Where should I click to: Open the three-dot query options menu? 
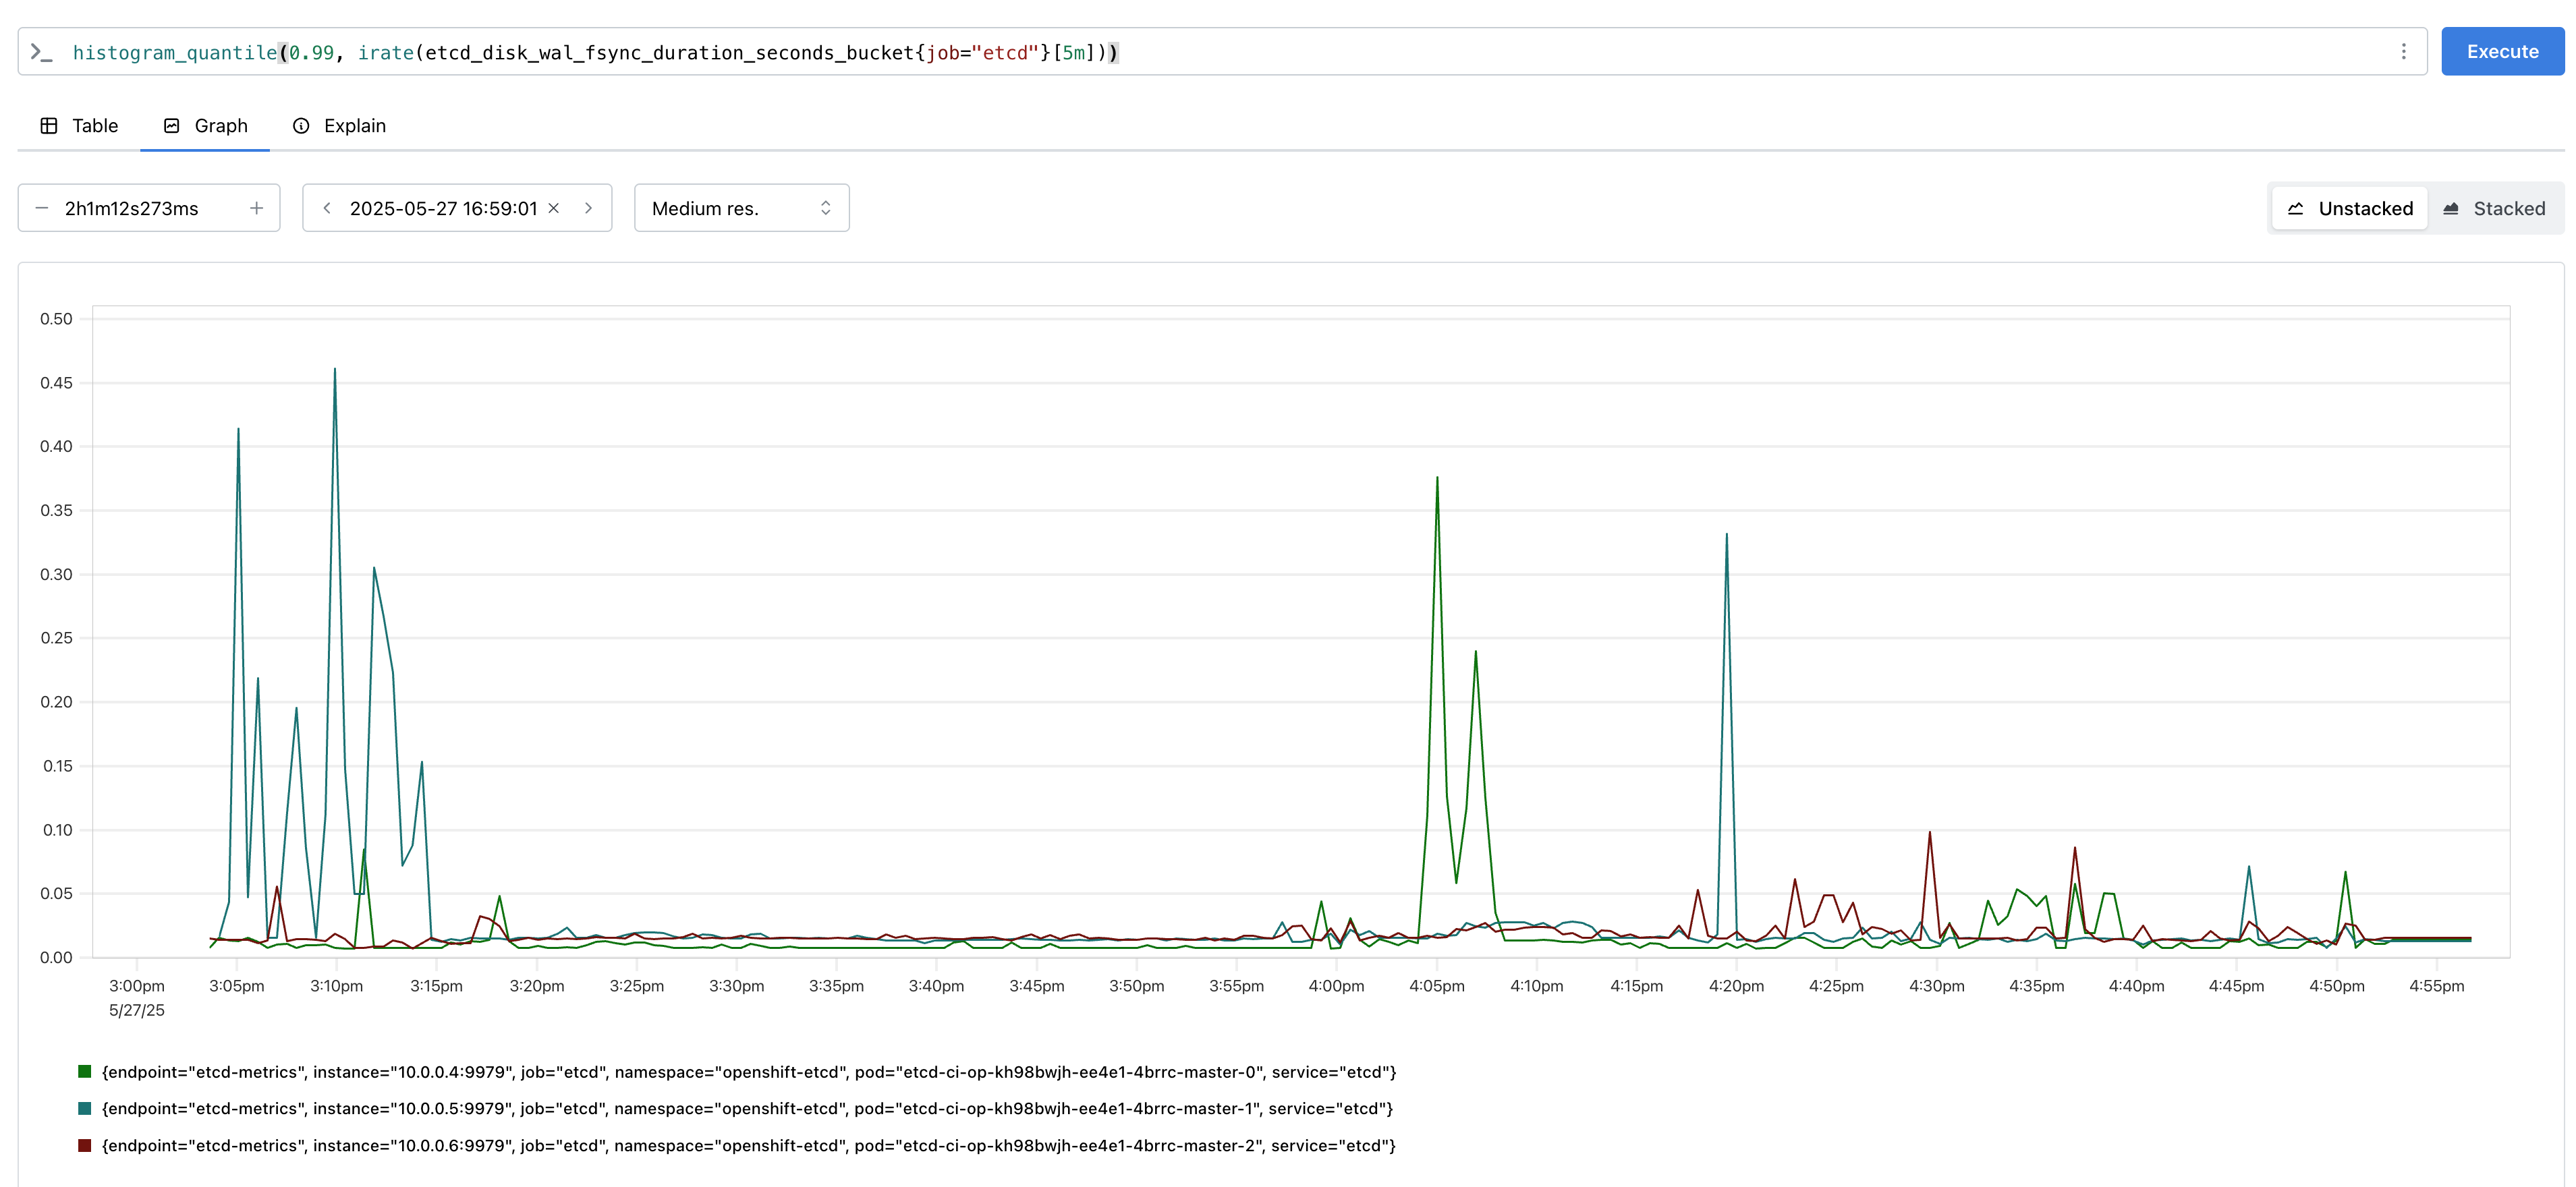coord(2403,52)
